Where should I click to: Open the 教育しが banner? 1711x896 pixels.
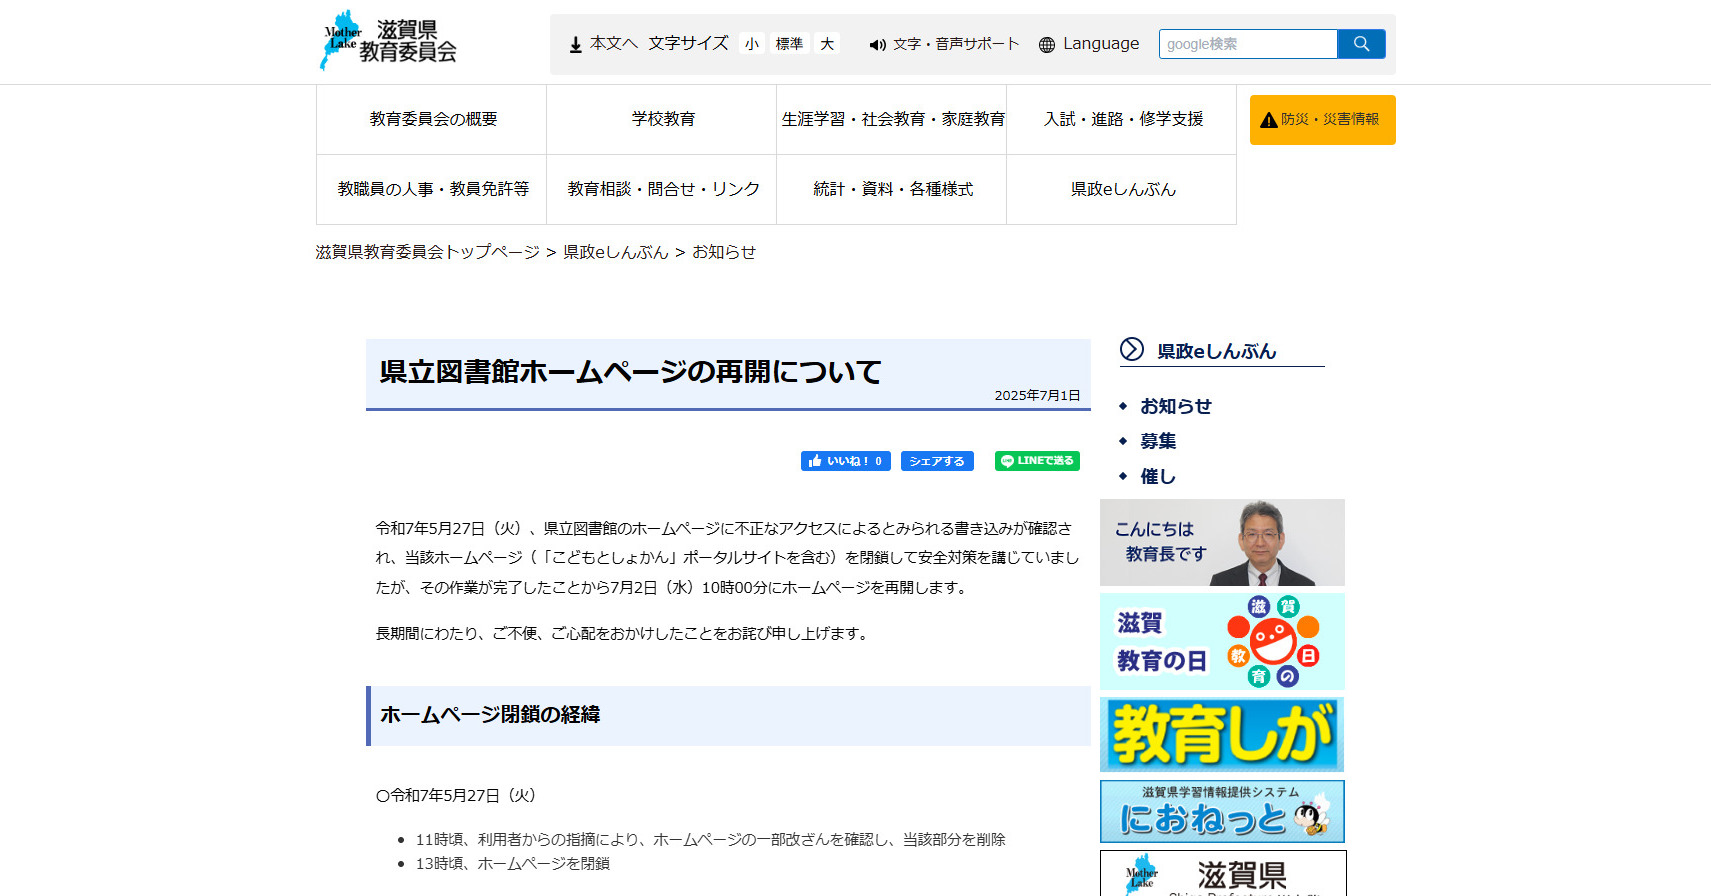pyautogui.click(x=1222, y=735)
